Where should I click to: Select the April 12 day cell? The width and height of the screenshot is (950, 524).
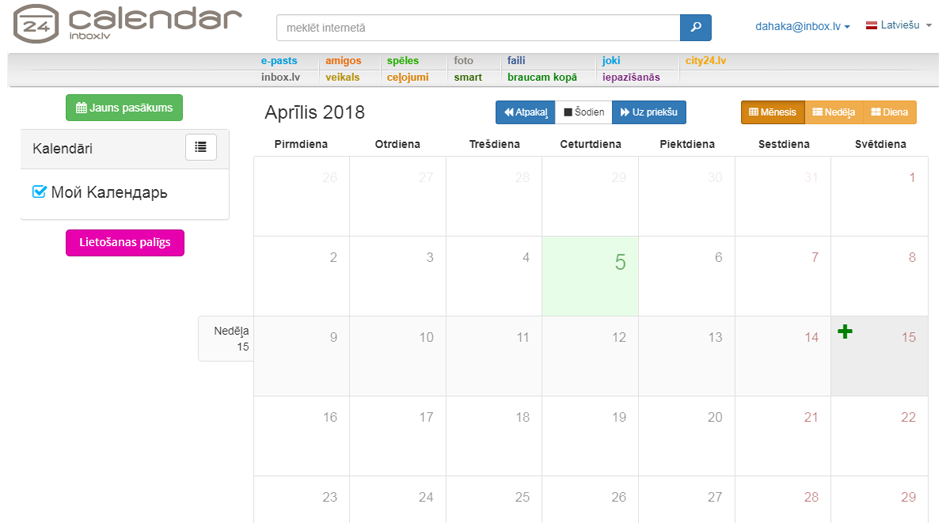[x=590, y=356]
